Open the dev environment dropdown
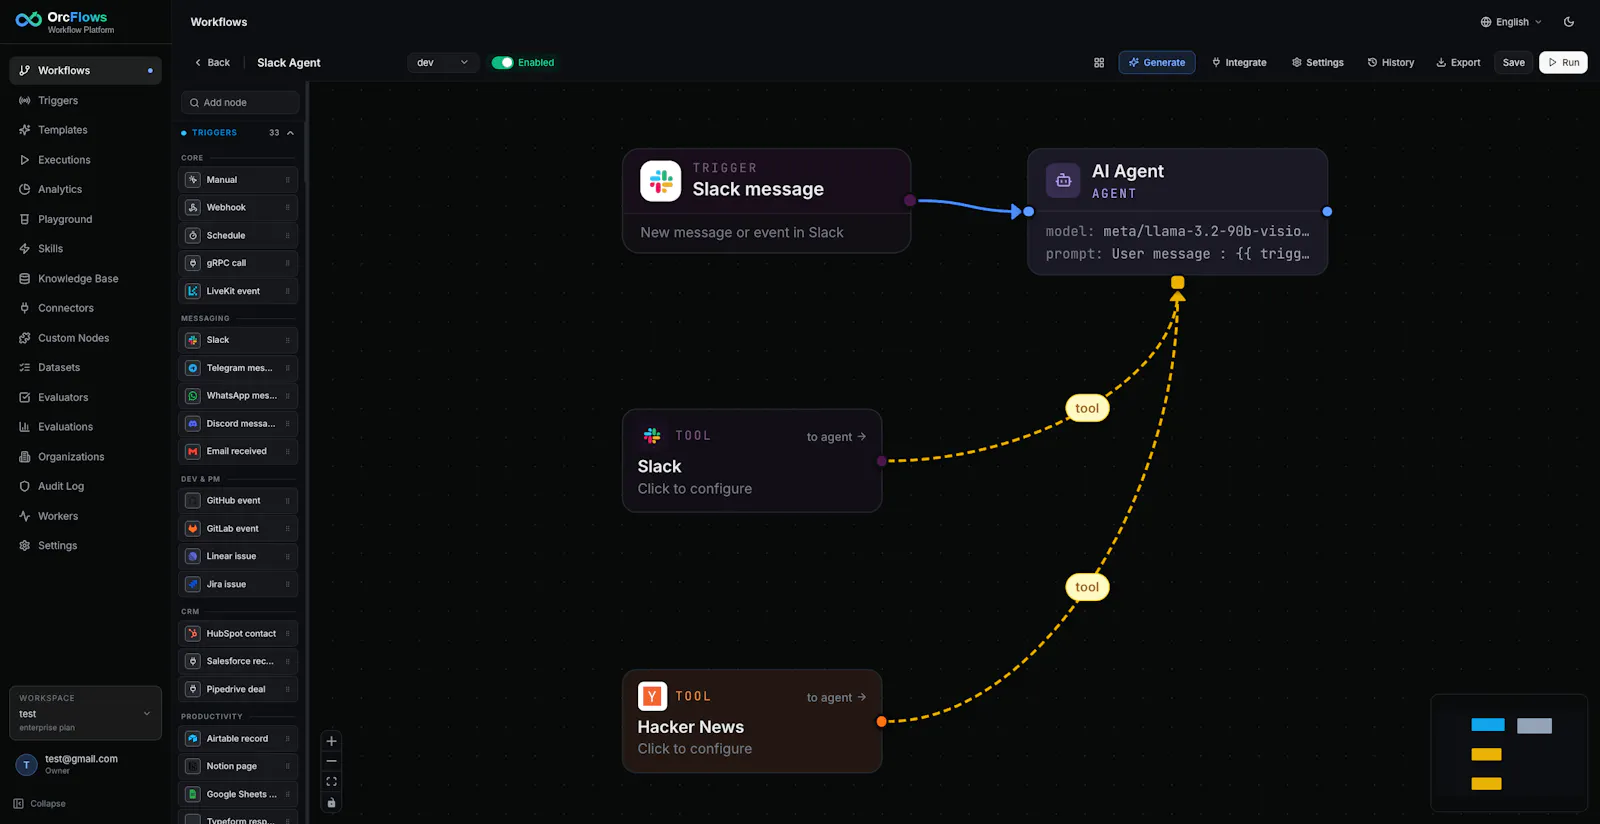The width and height of the screenshot is (1600, 824). point(443,62)
